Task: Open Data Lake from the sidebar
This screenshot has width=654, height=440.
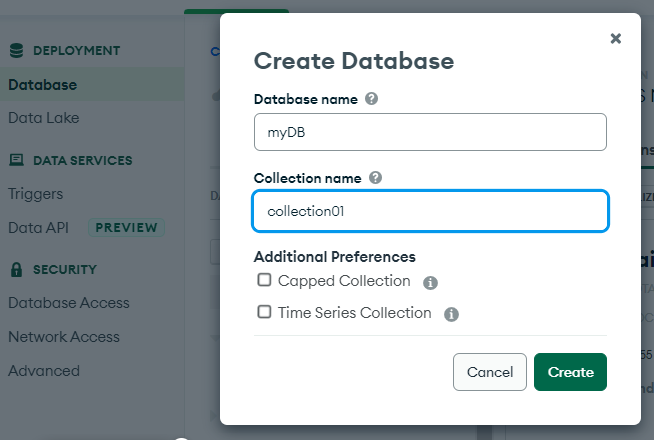Action: click(43, 118)
